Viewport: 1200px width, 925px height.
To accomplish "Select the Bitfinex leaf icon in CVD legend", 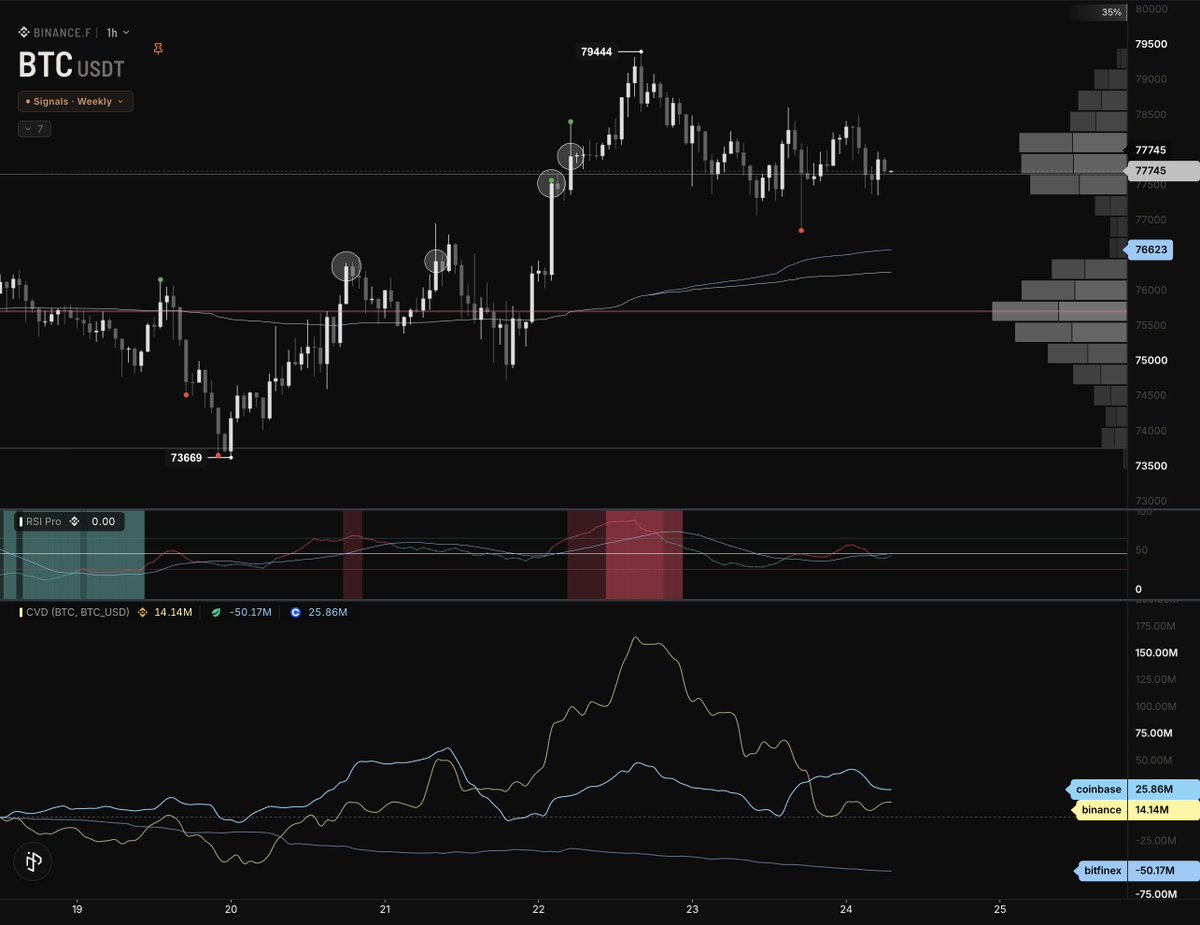I will coord(216,611).
